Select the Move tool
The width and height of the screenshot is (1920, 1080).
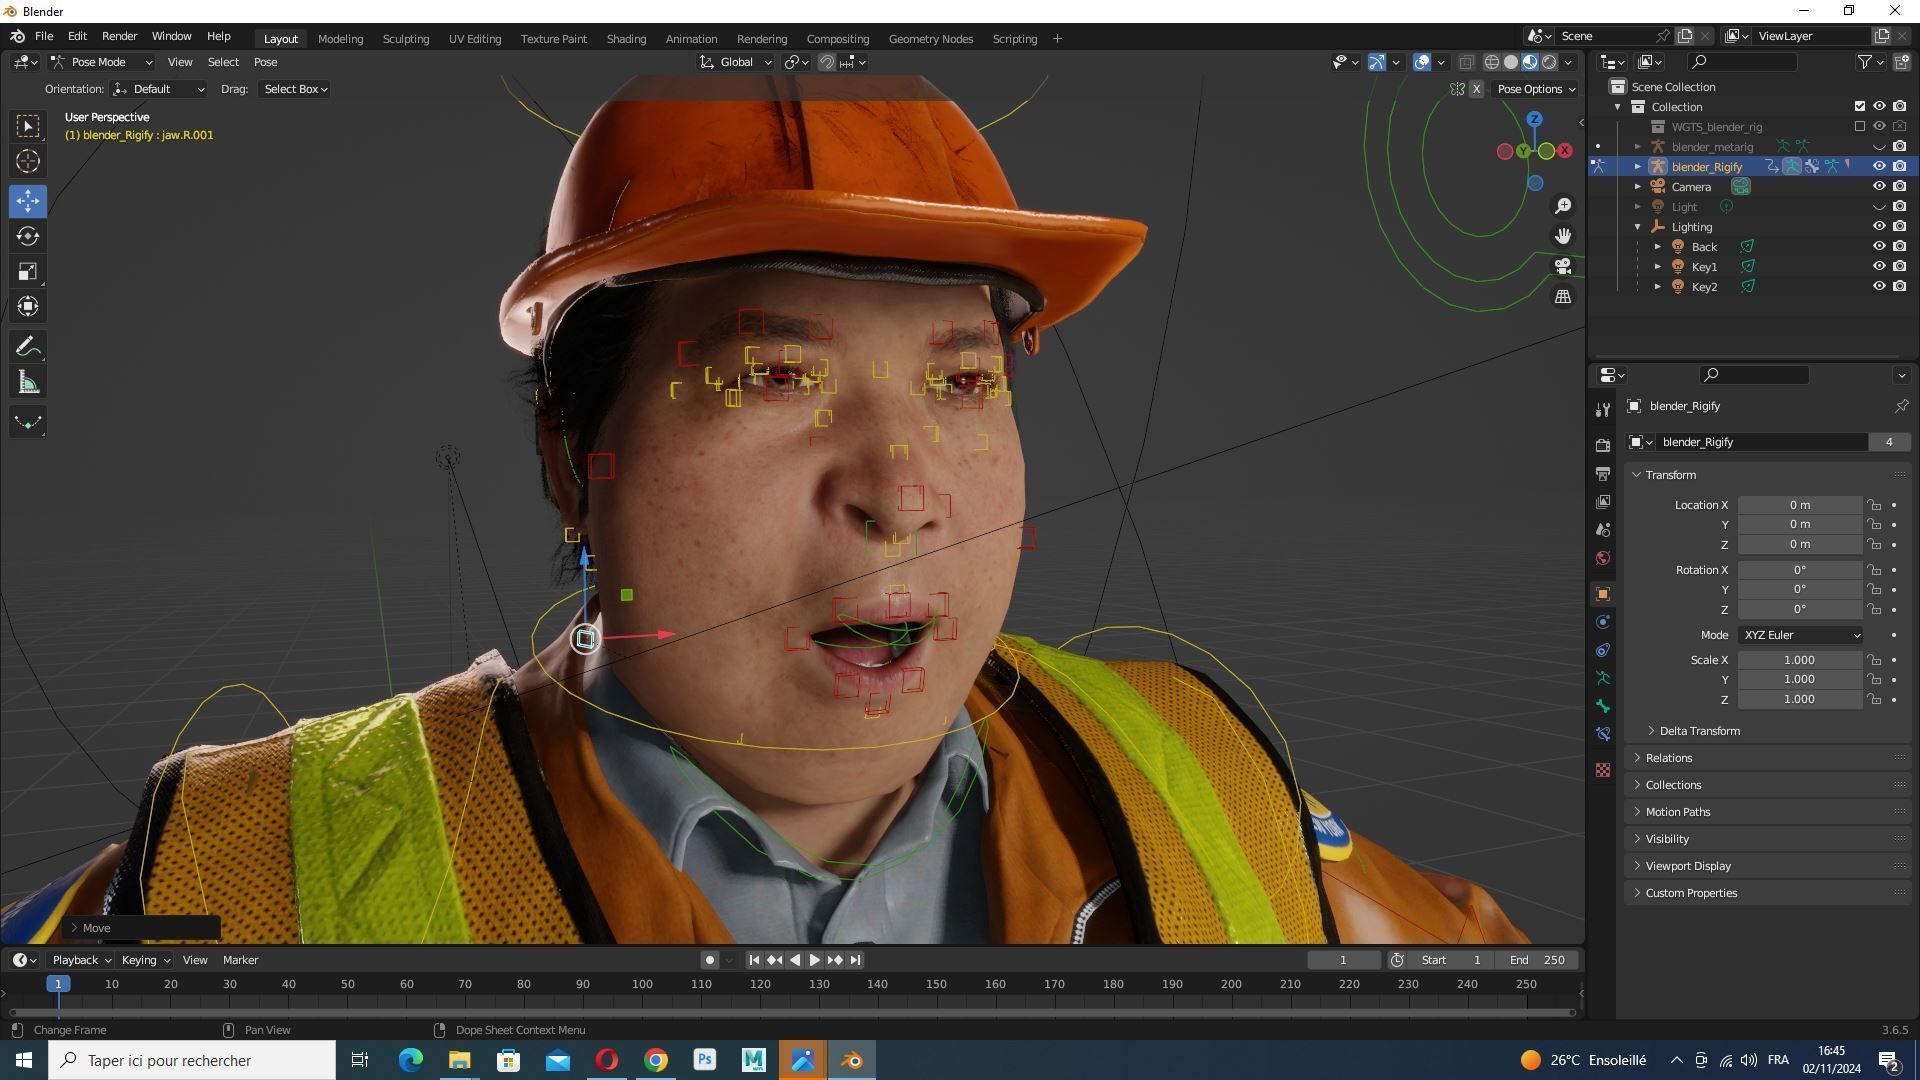28,201
